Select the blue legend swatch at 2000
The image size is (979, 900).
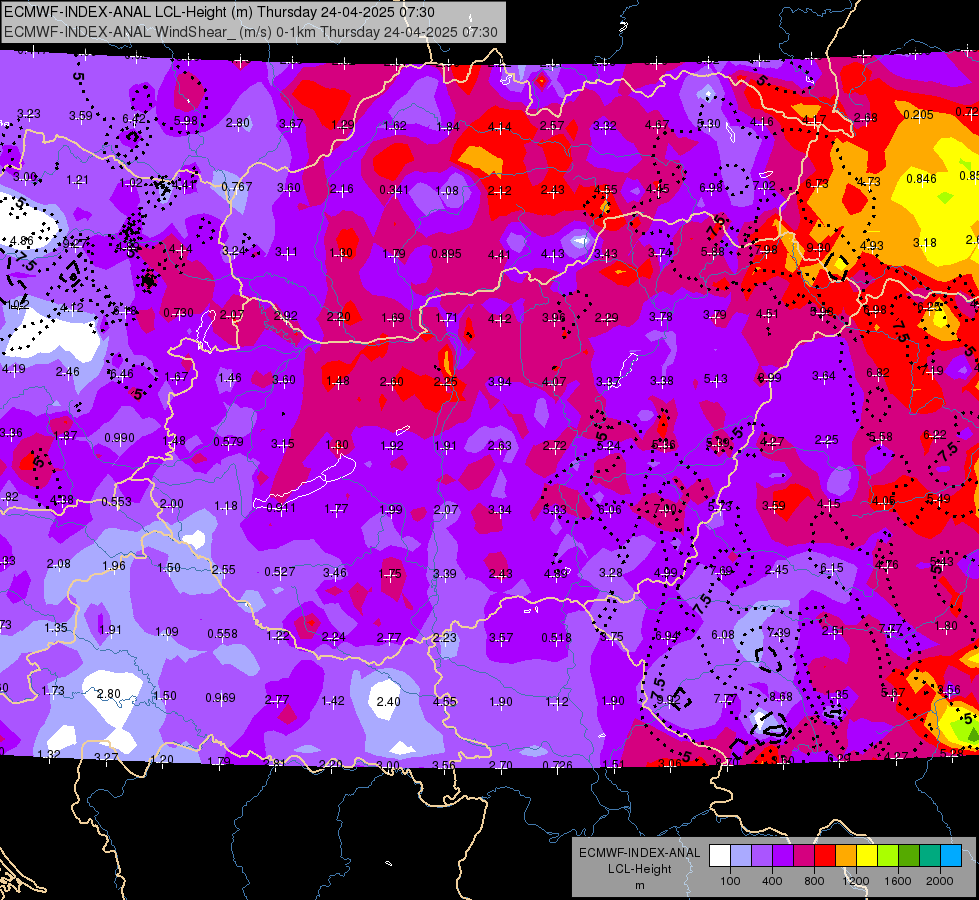tap(951, 856)
